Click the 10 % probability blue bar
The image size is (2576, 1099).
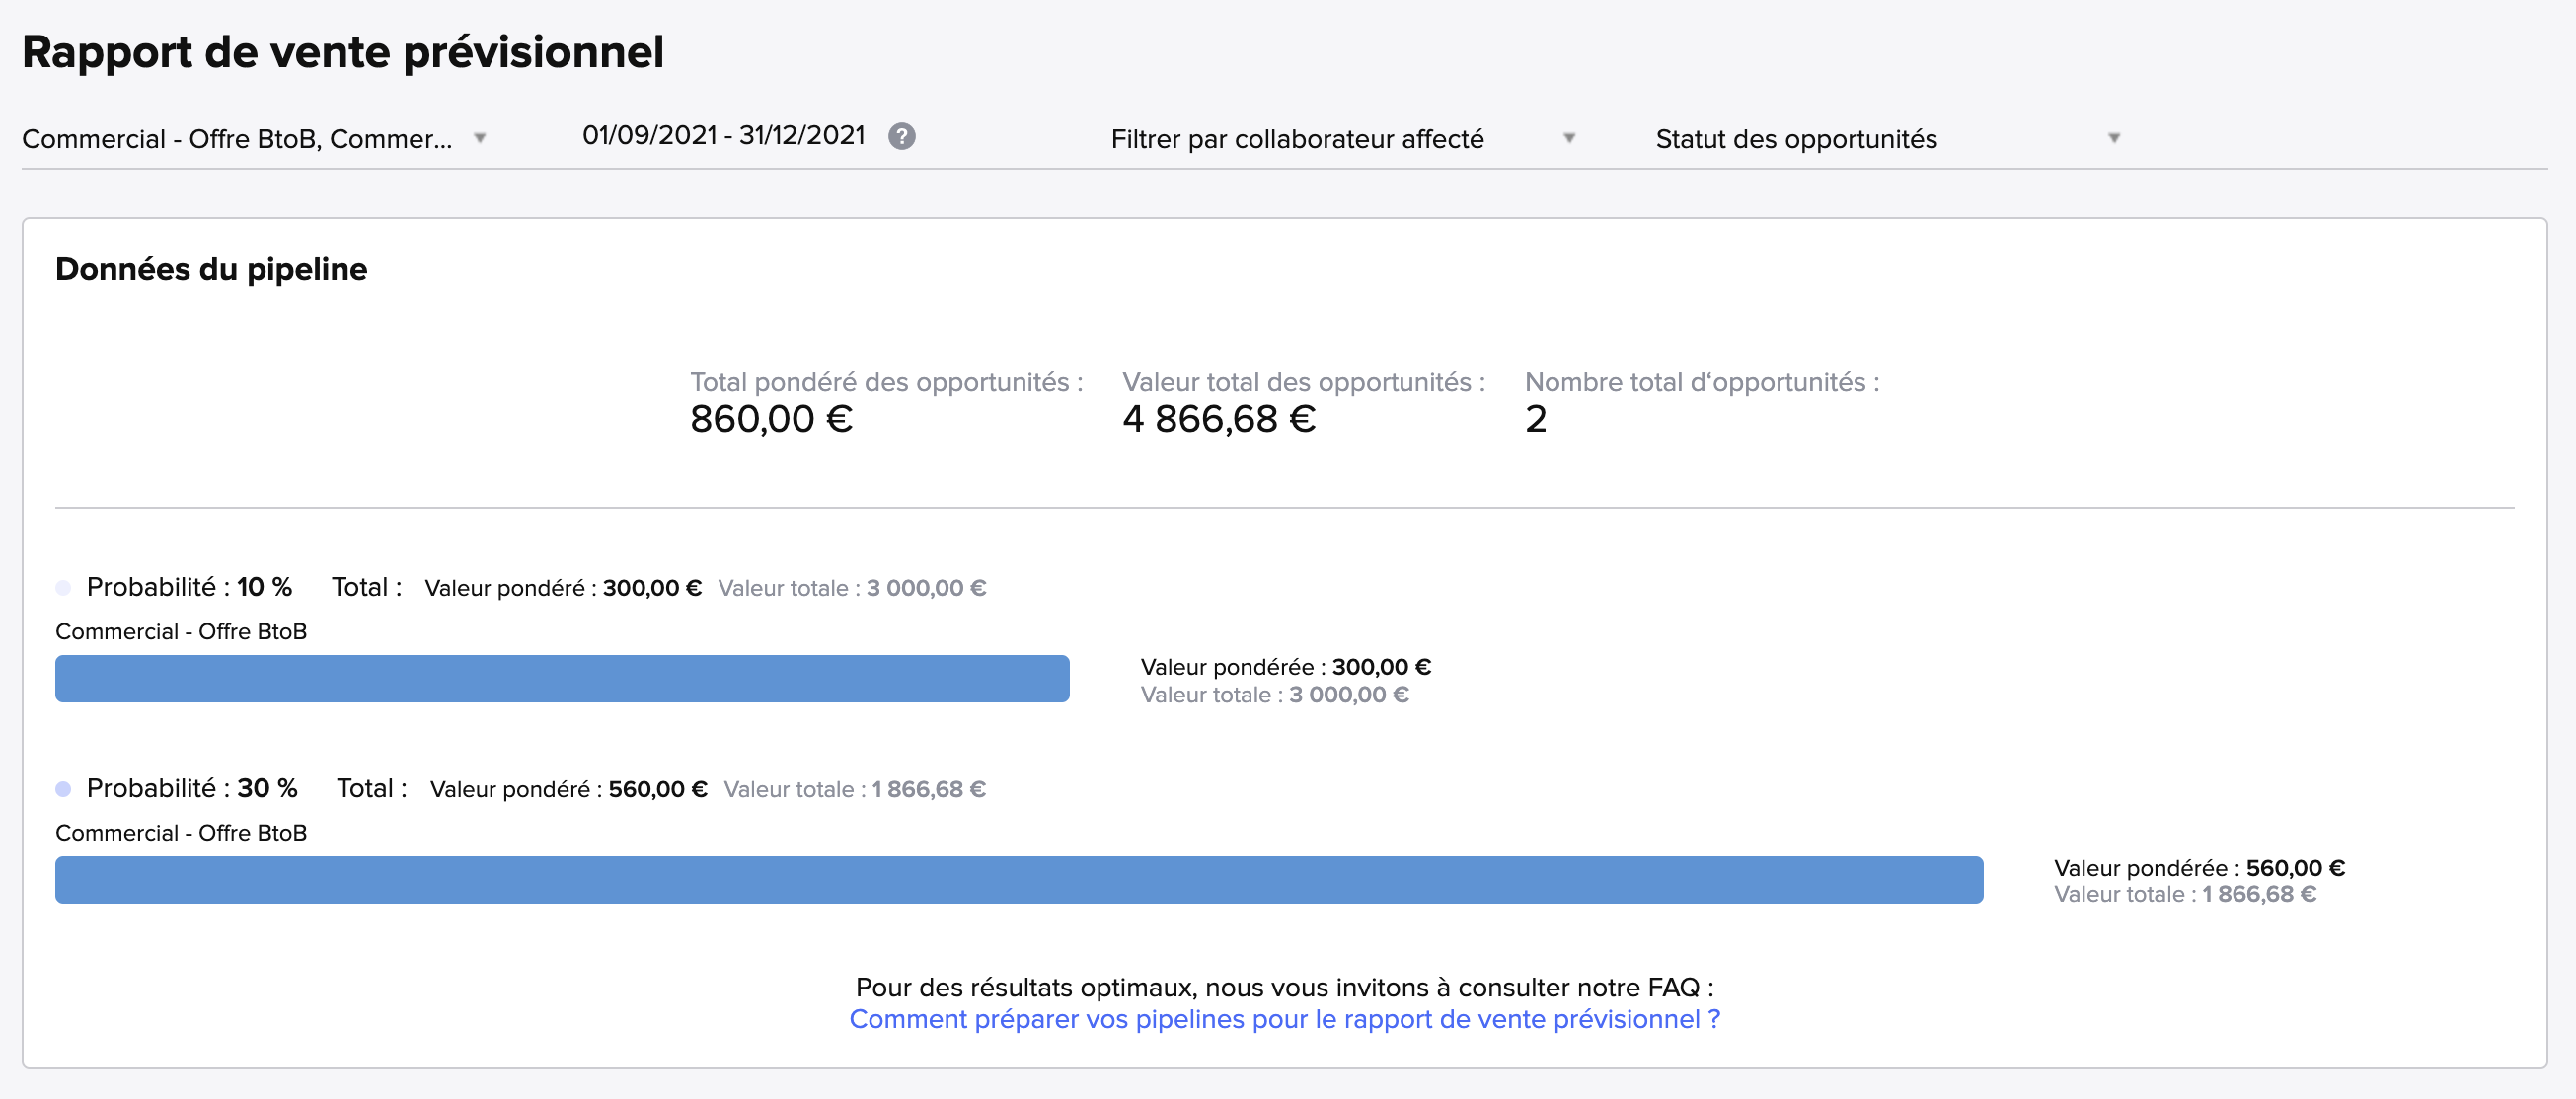[562, 679]
